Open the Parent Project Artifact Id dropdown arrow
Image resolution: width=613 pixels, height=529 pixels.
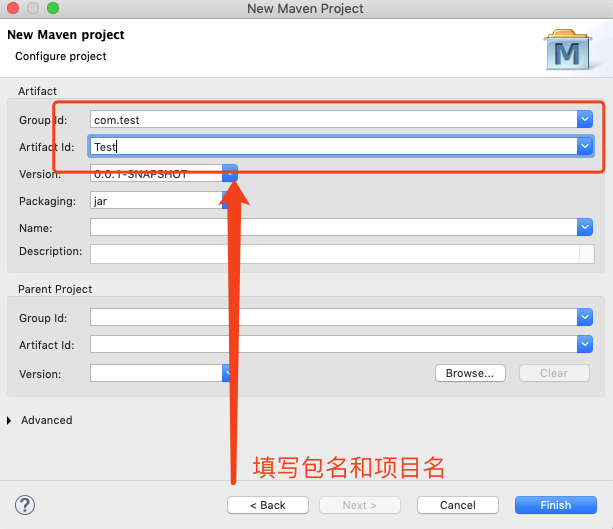(585, 344)
